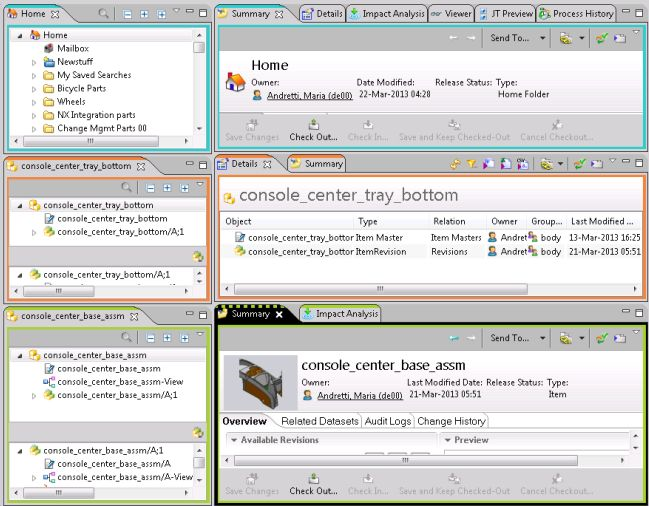
Task: Select the ItemRevision row in Details table
Action: pyautogui.click(x=299, y=251)
